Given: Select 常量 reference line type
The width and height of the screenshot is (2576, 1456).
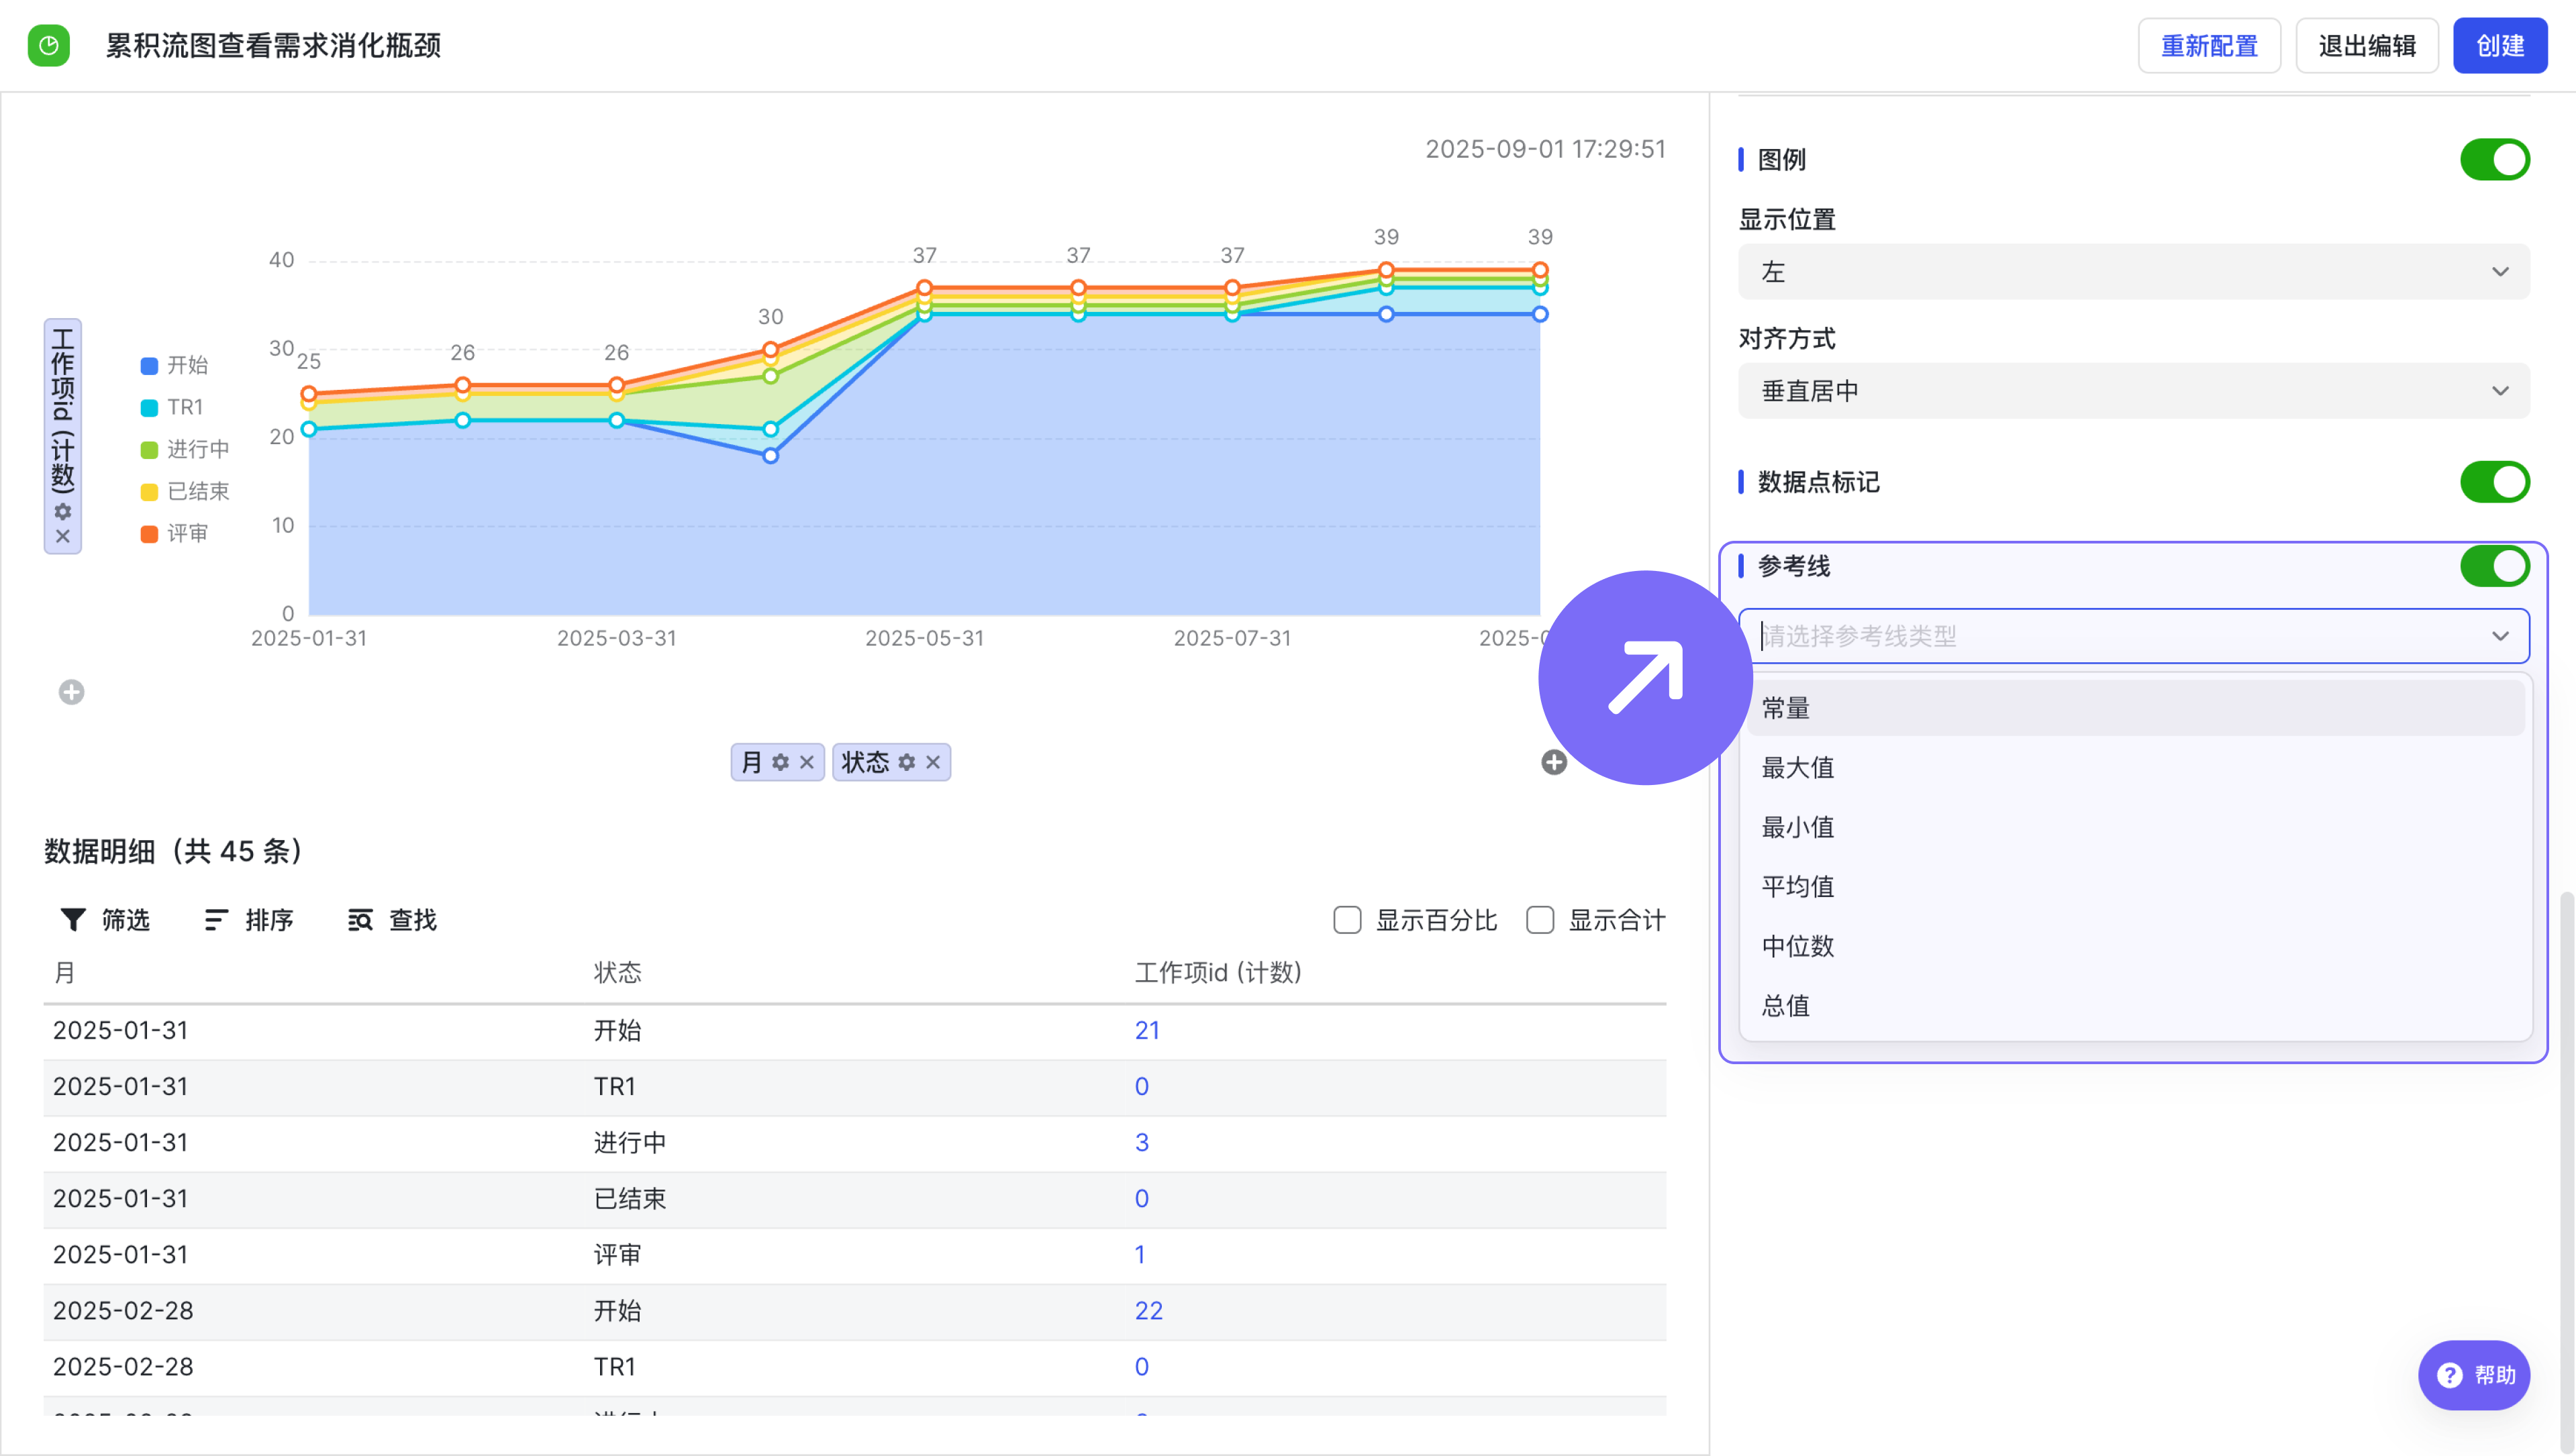Looking at the screenshot, I should 2134,708.
